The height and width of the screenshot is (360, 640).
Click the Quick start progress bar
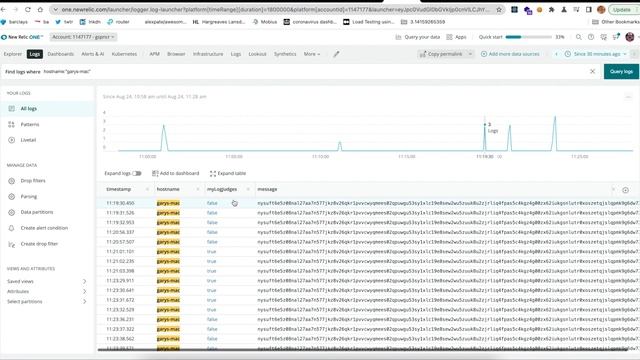point(528,37)
